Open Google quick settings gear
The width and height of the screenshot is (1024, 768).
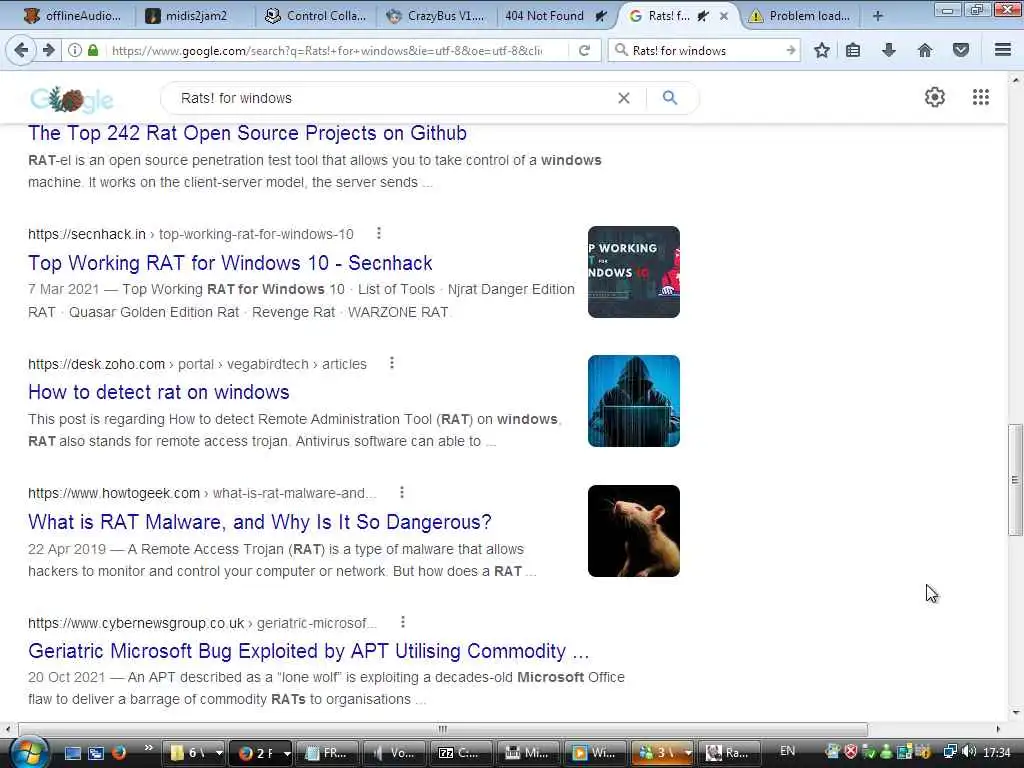tap(935, 97)
